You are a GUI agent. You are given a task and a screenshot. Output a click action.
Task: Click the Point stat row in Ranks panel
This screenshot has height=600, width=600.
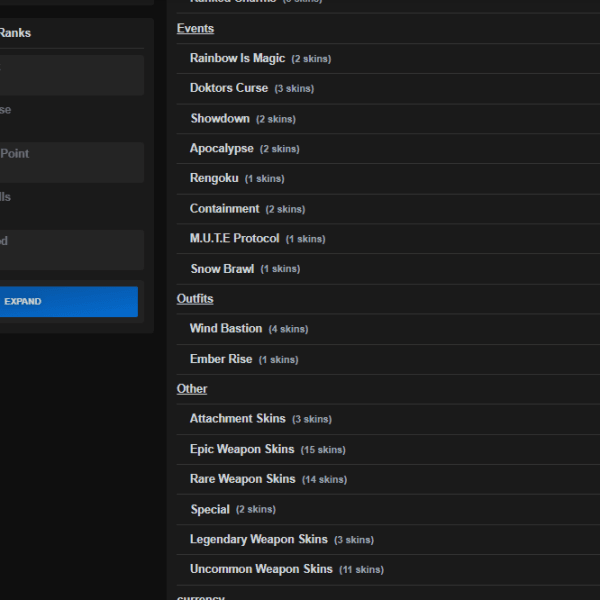point(72,162)
